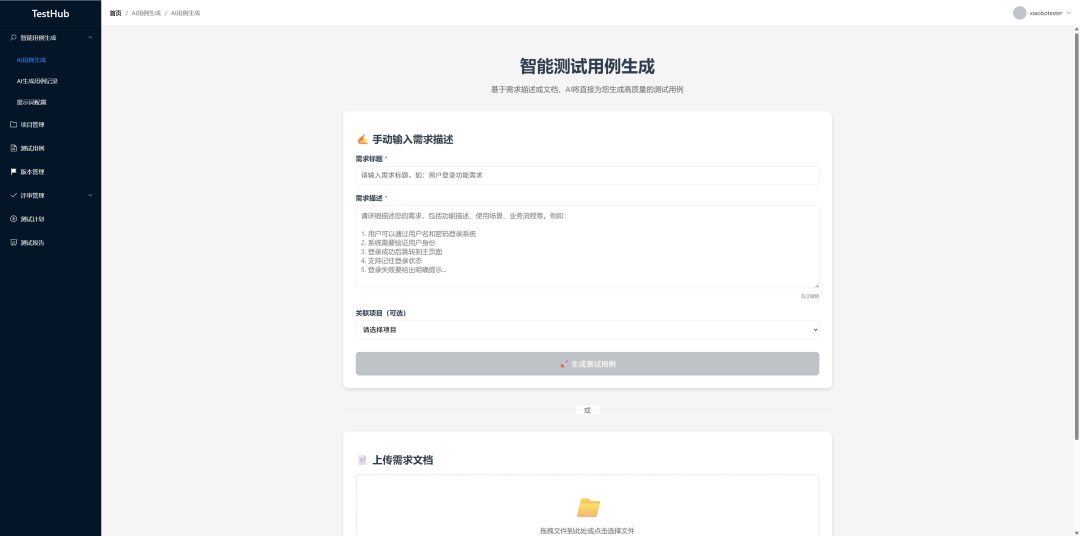Click the middle AI用例生成 breadcrumb
Screen dimensions: 1080x536
[146, 13]
